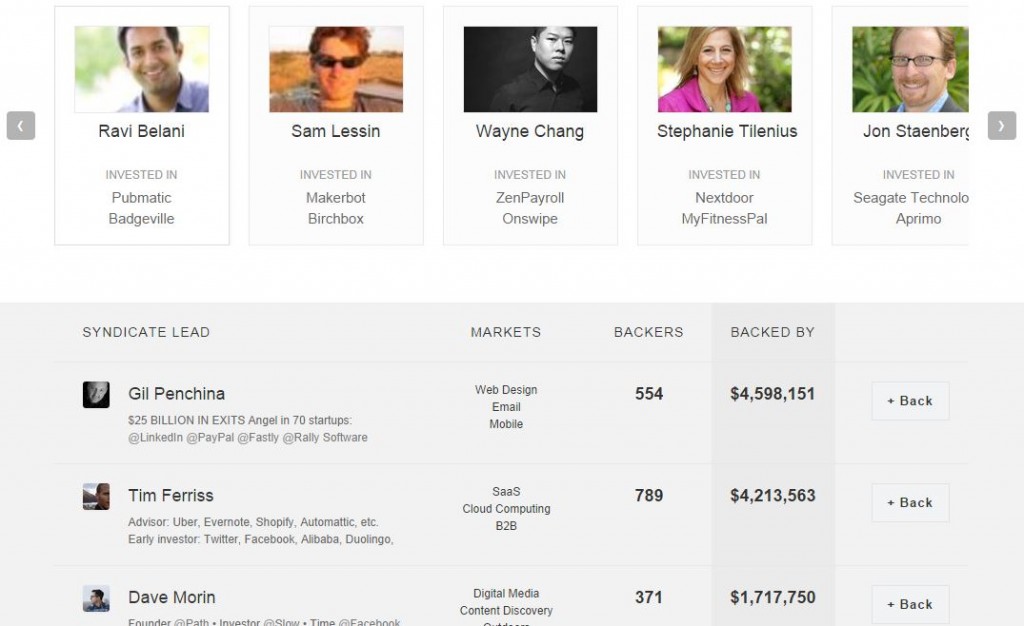
Task: Back Tim Ferriss's syndicate
Action: click(x=910, y=503)
